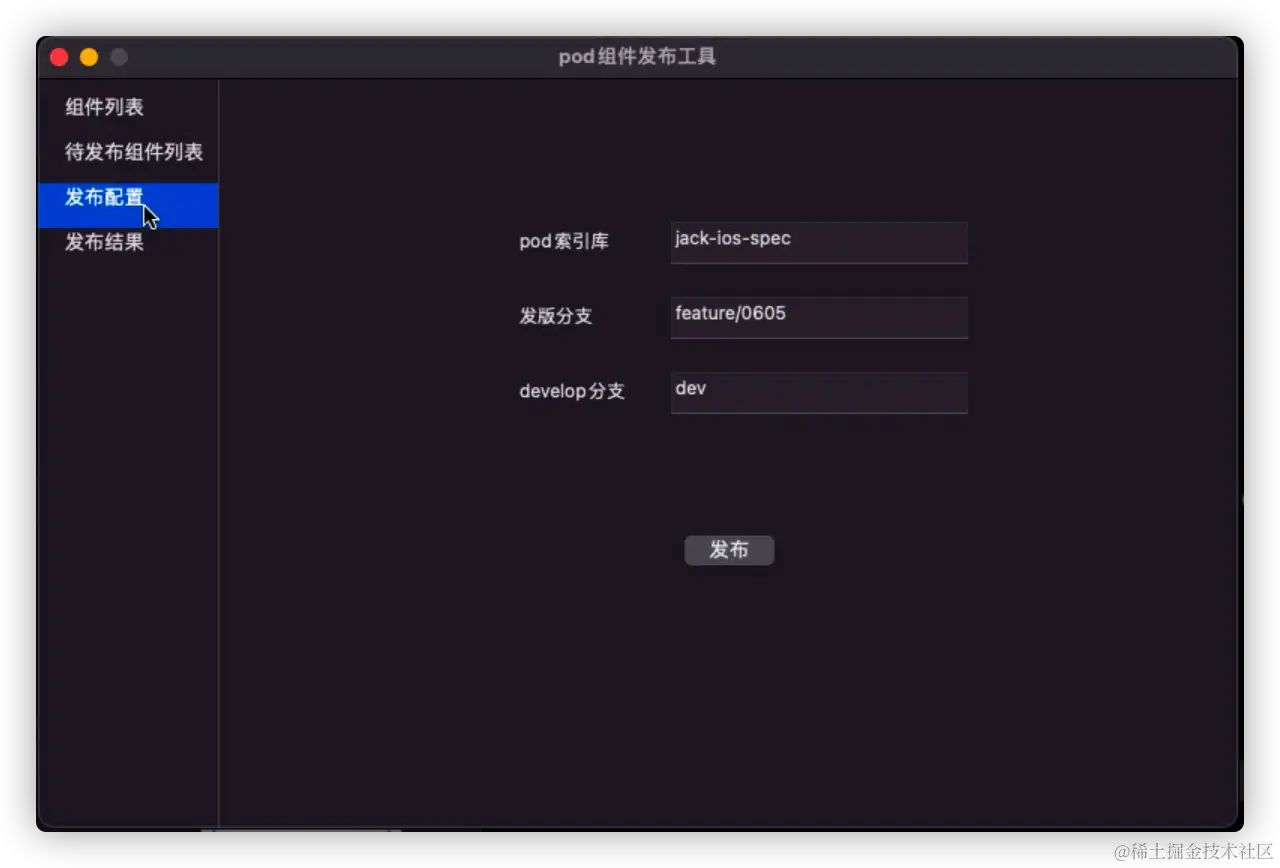Select 待发布组件列表 in the sidebar
The image size is (1280, 868).
(128, 152)
